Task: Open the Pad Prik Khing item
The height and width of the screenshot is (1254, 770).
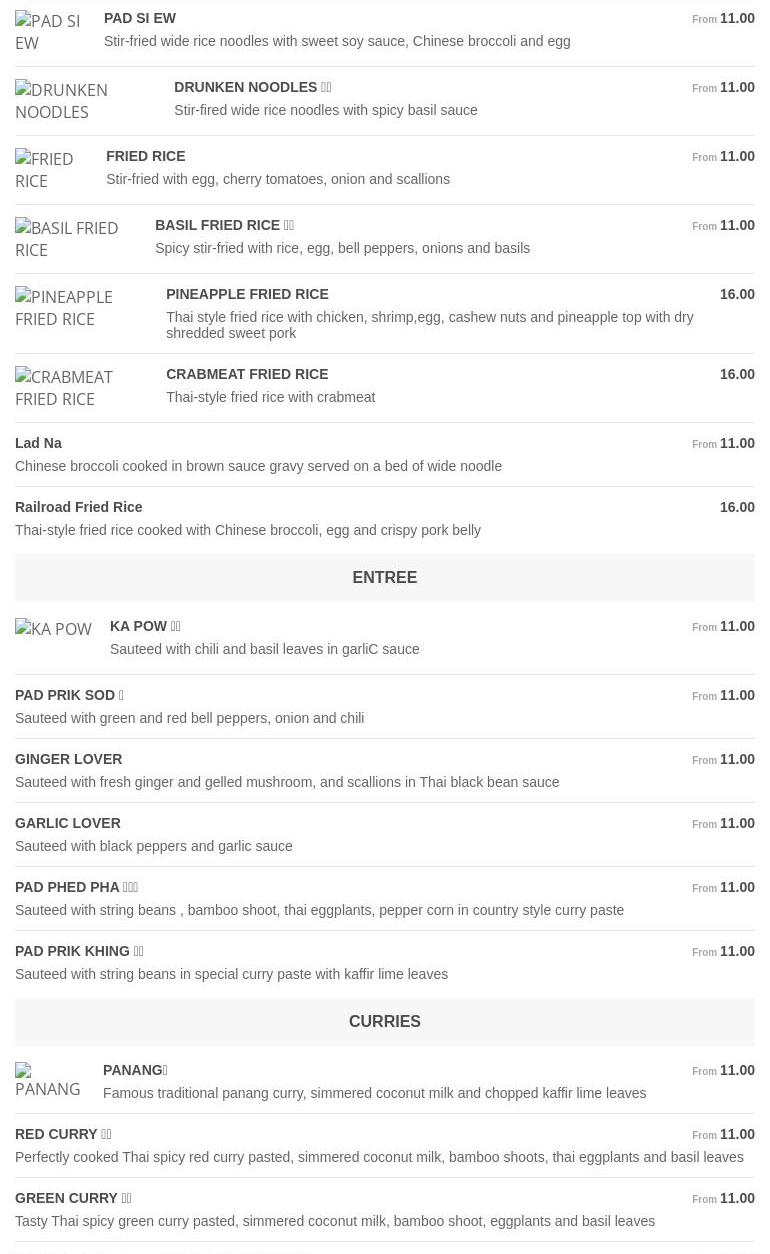Action: 73,951
